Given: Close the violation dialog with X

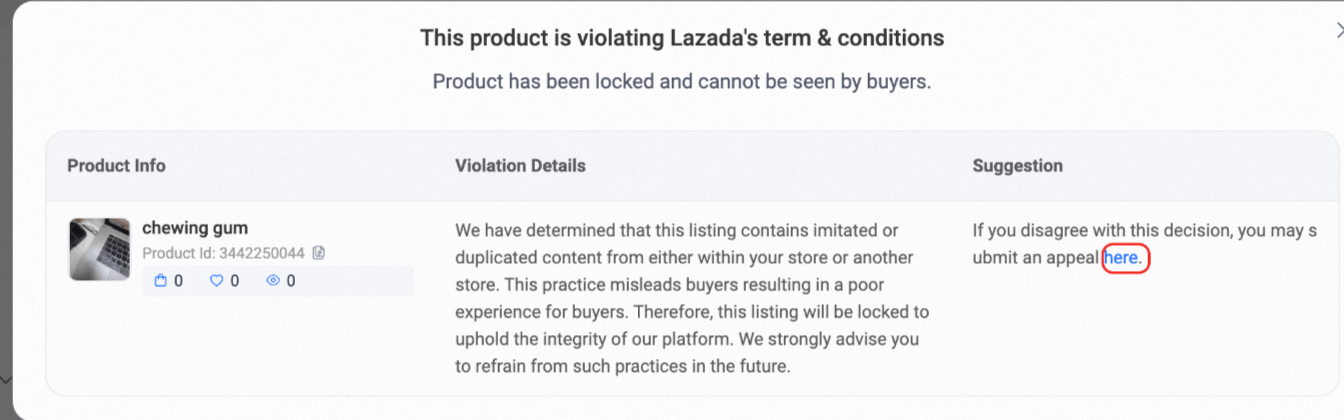Looking at the screenshot, I should 1339,31.
